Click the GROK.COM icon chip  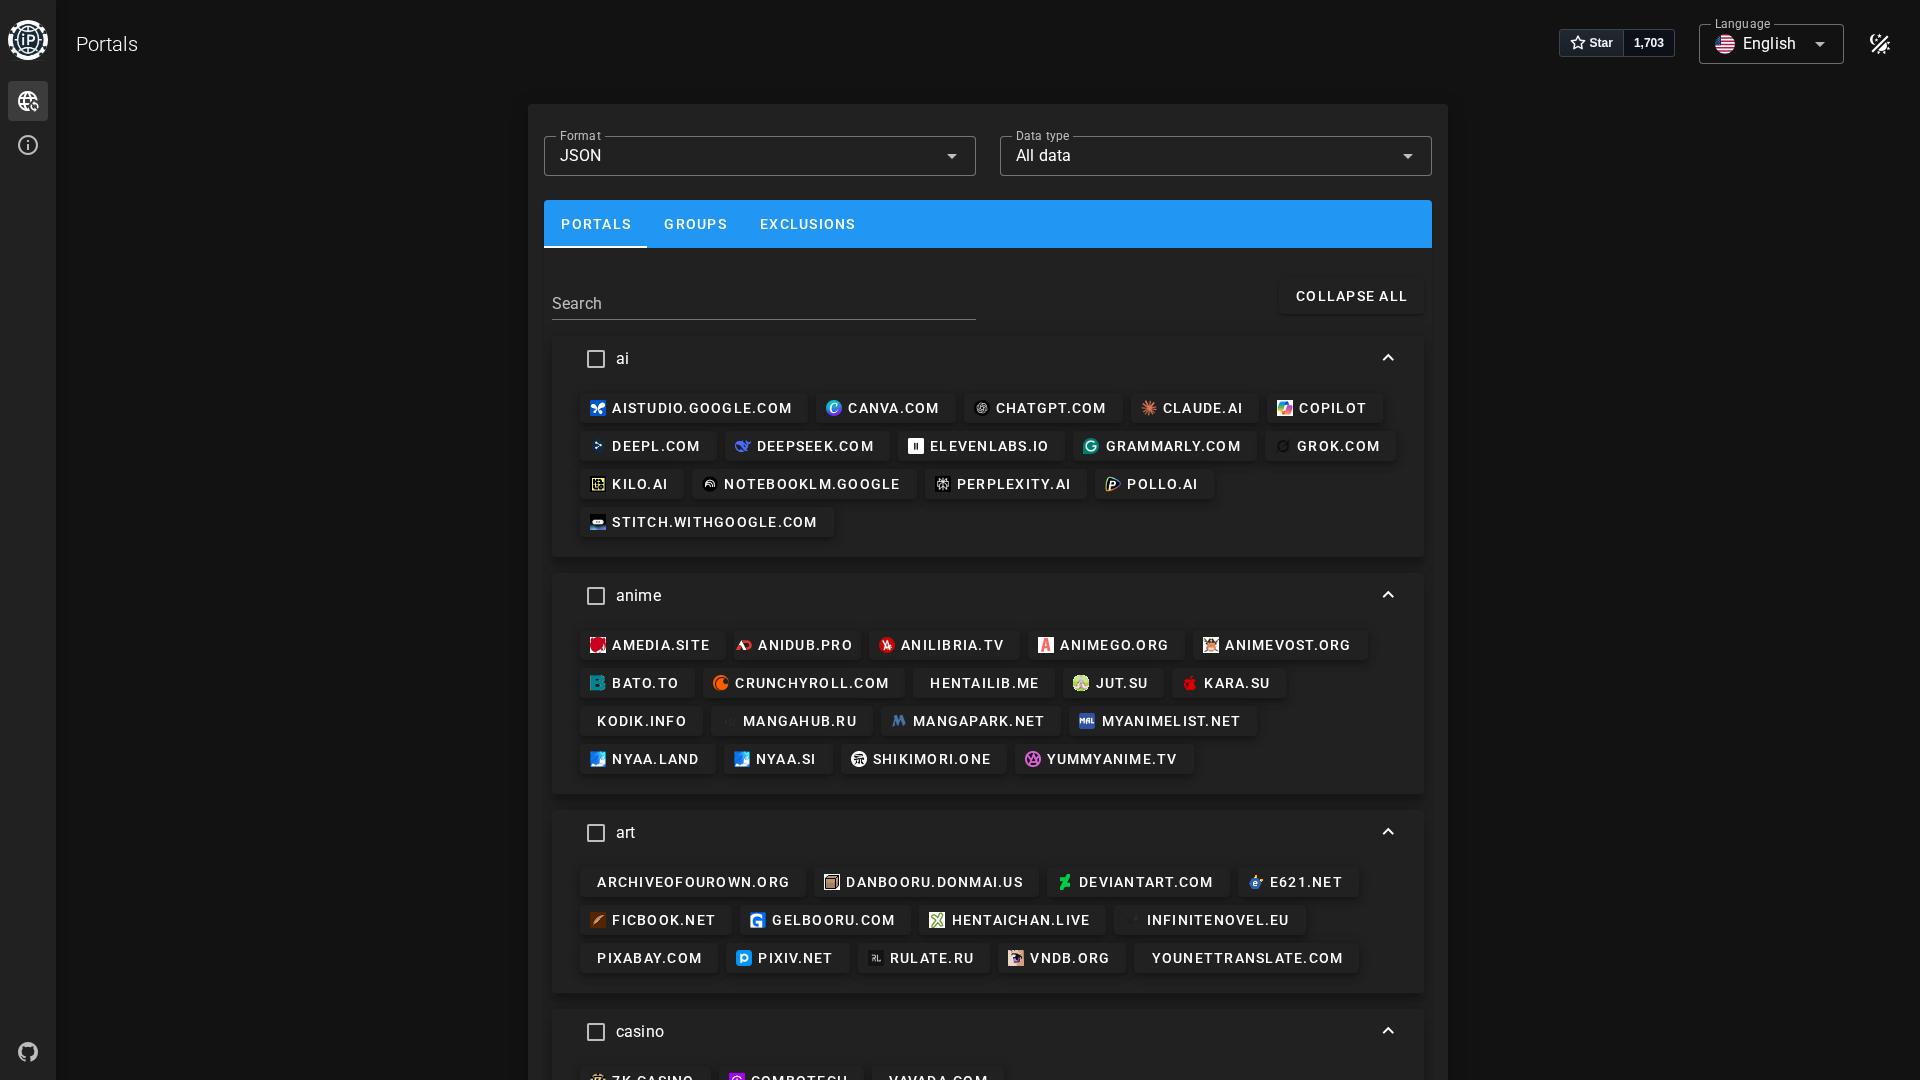coord(1330,446)
